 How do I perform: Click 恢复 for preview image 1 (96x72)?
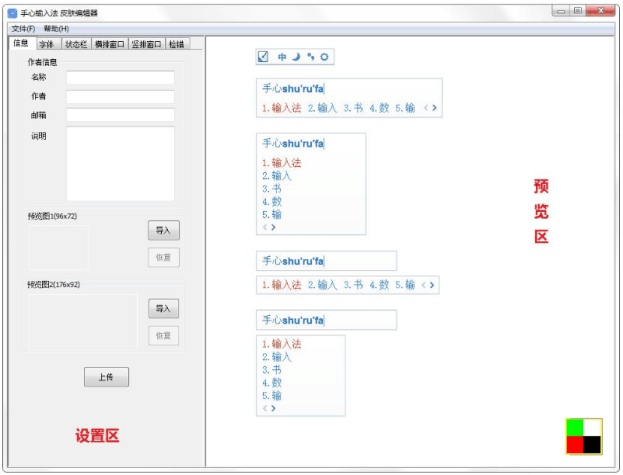point(164,257)
